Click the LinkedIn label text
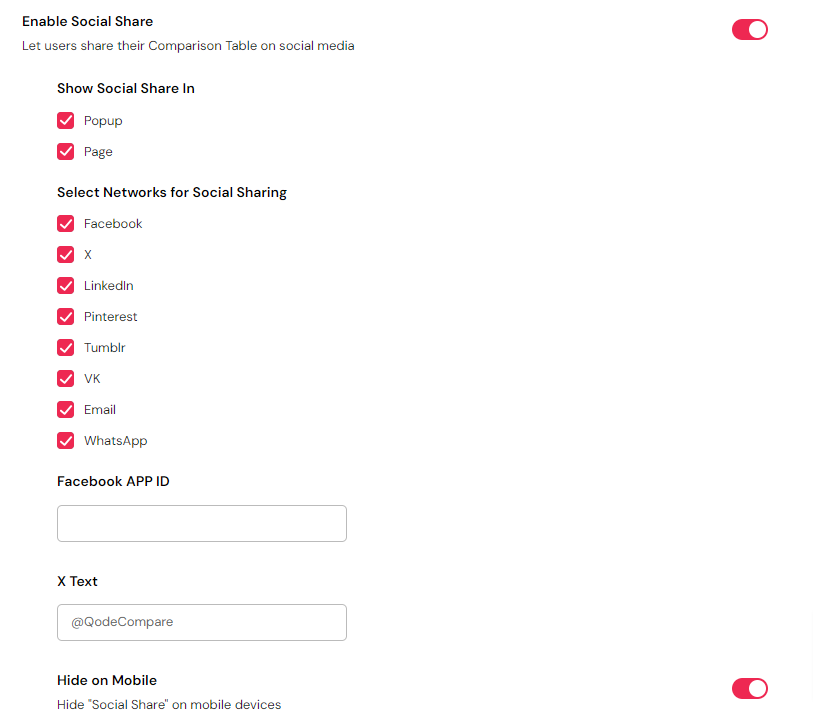Viewport: 813px width, 727px height. coord(108,286)
